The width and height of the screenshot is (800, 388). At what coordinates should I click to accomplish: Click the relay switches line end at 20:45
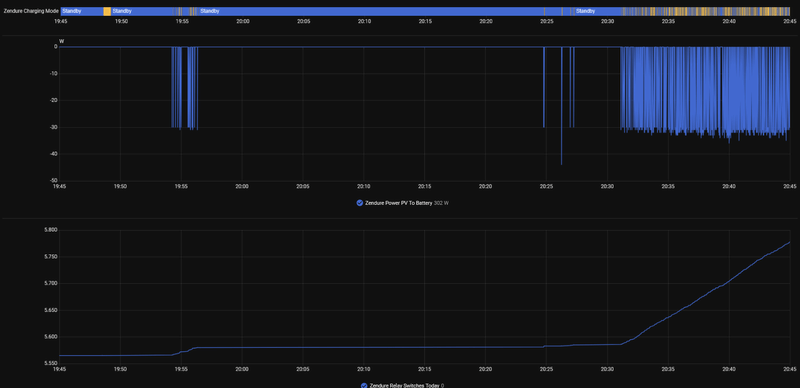pyautogui.click(x=789, y=242)
